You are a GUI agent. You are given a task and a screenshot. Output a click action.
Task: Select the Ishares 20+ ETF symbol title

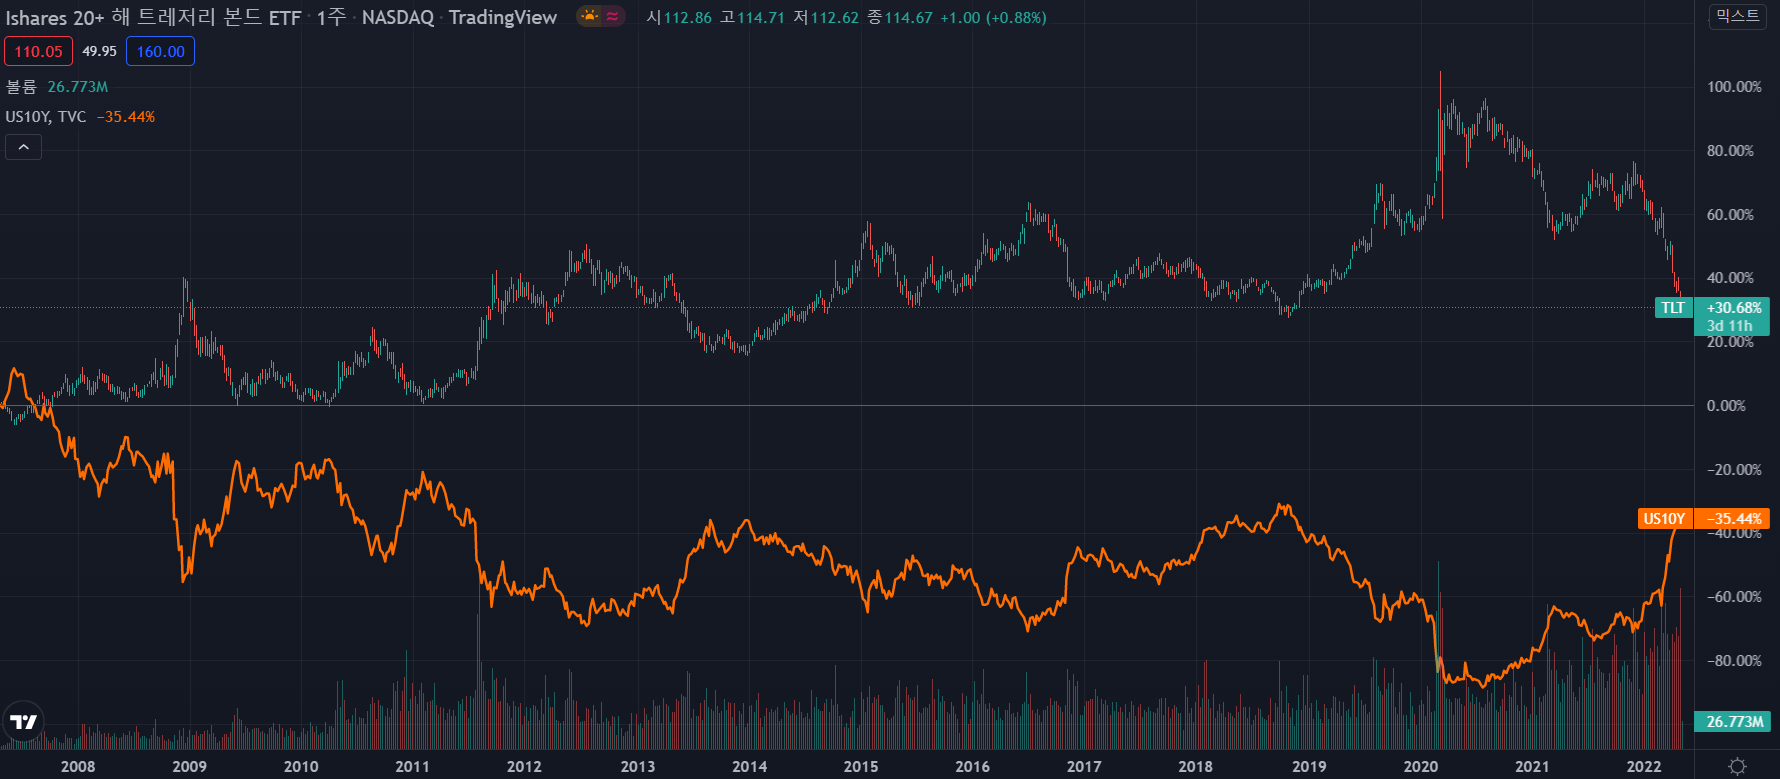pos(153,17)
